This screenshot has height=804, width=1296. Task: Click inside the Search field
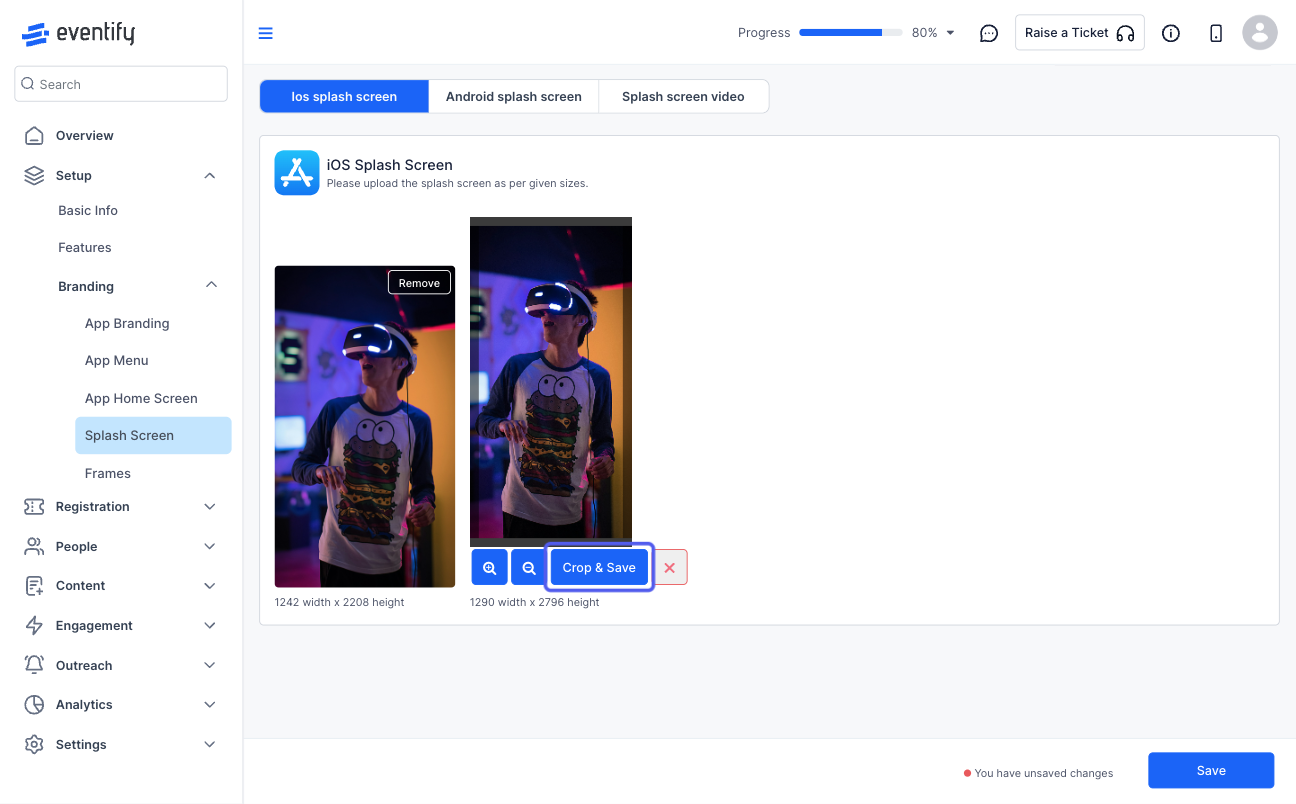click(x=121, y=84)
